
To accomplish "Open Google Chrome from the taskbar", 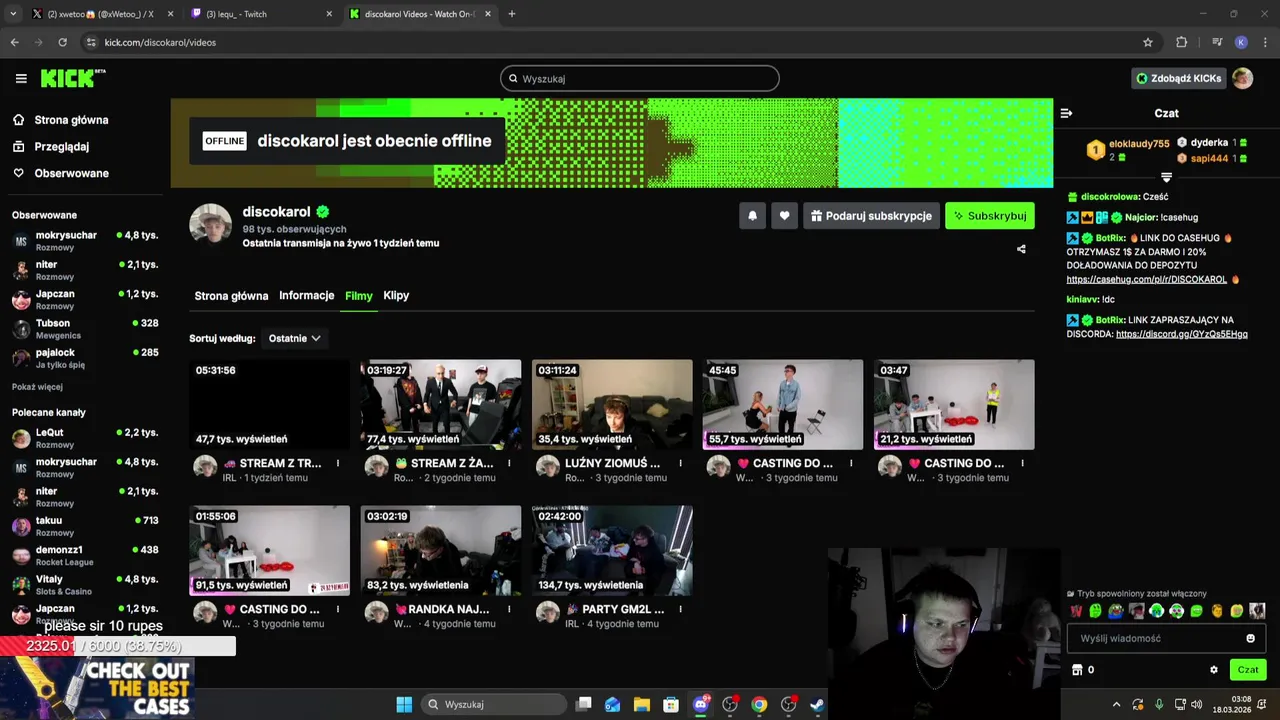I will 759,704.
